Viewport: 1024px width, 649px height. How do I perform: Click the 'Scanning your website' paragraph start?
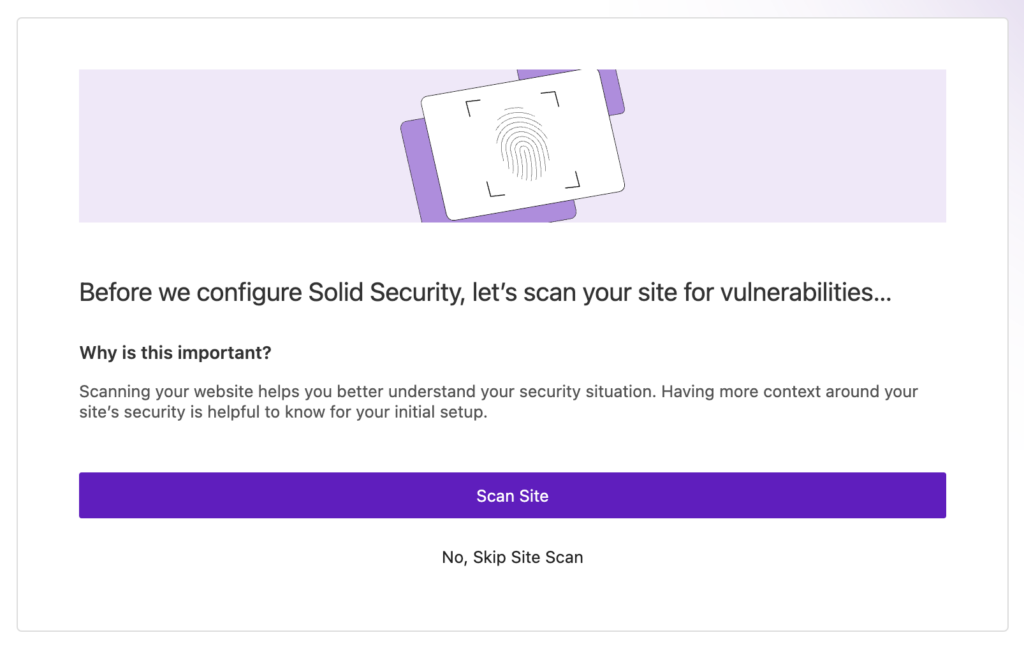click(150, 391)
